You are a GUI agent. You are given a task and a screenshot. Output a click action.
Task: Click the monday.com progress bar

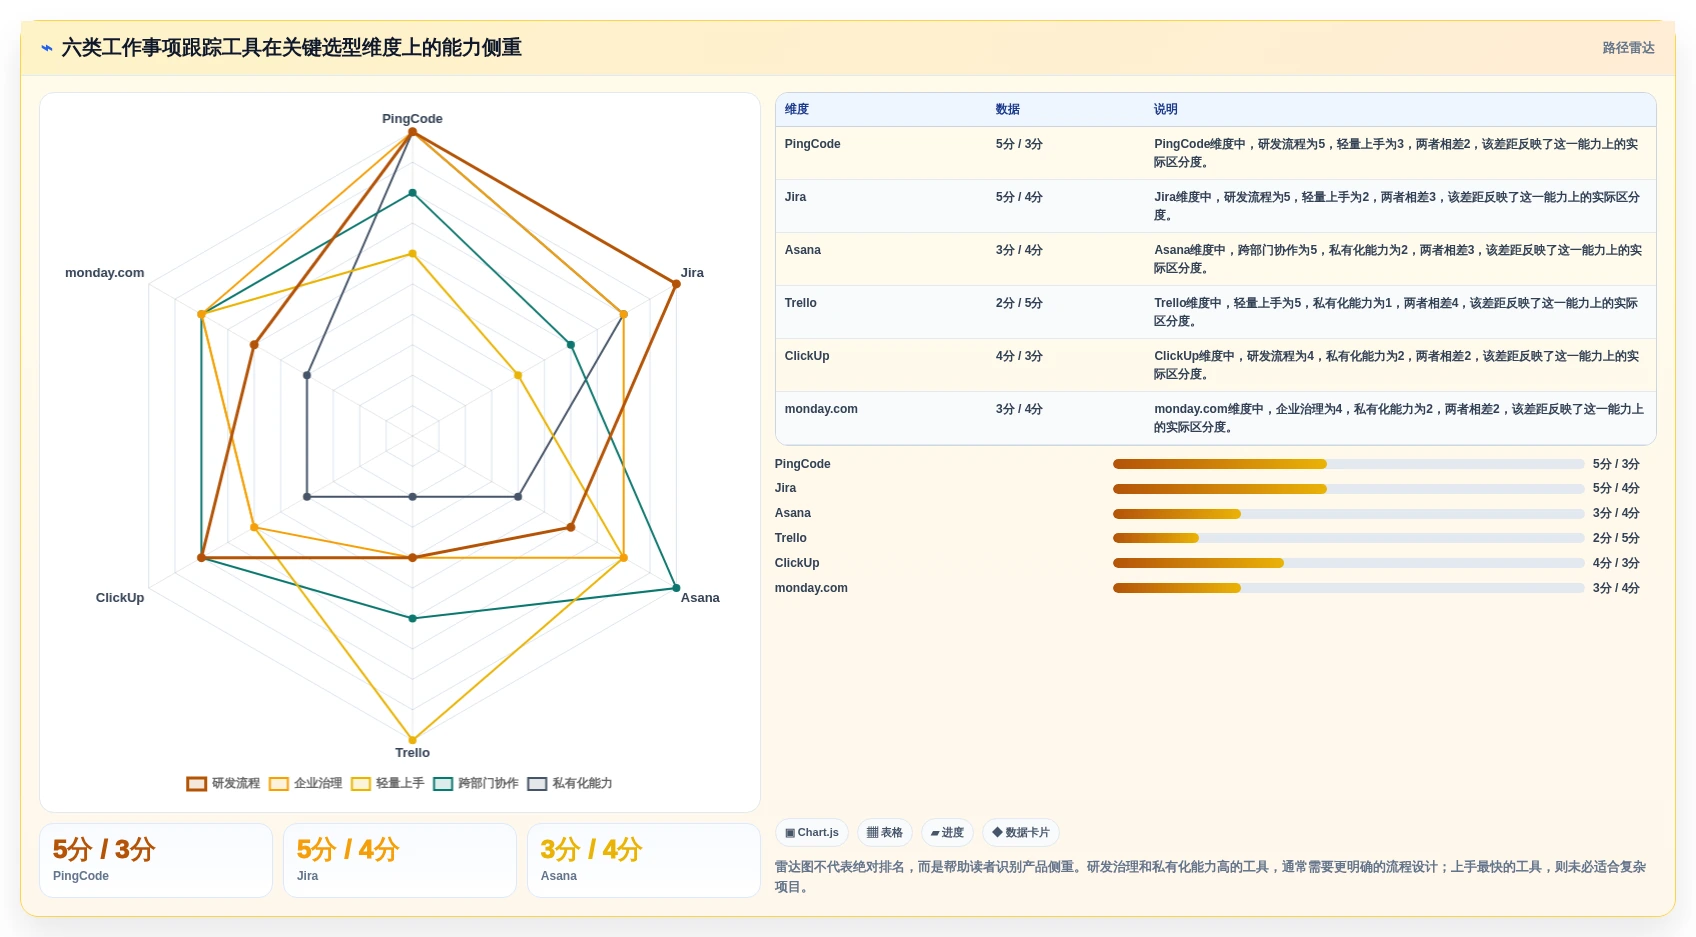pyautogui.click(x=1348, y=588)
